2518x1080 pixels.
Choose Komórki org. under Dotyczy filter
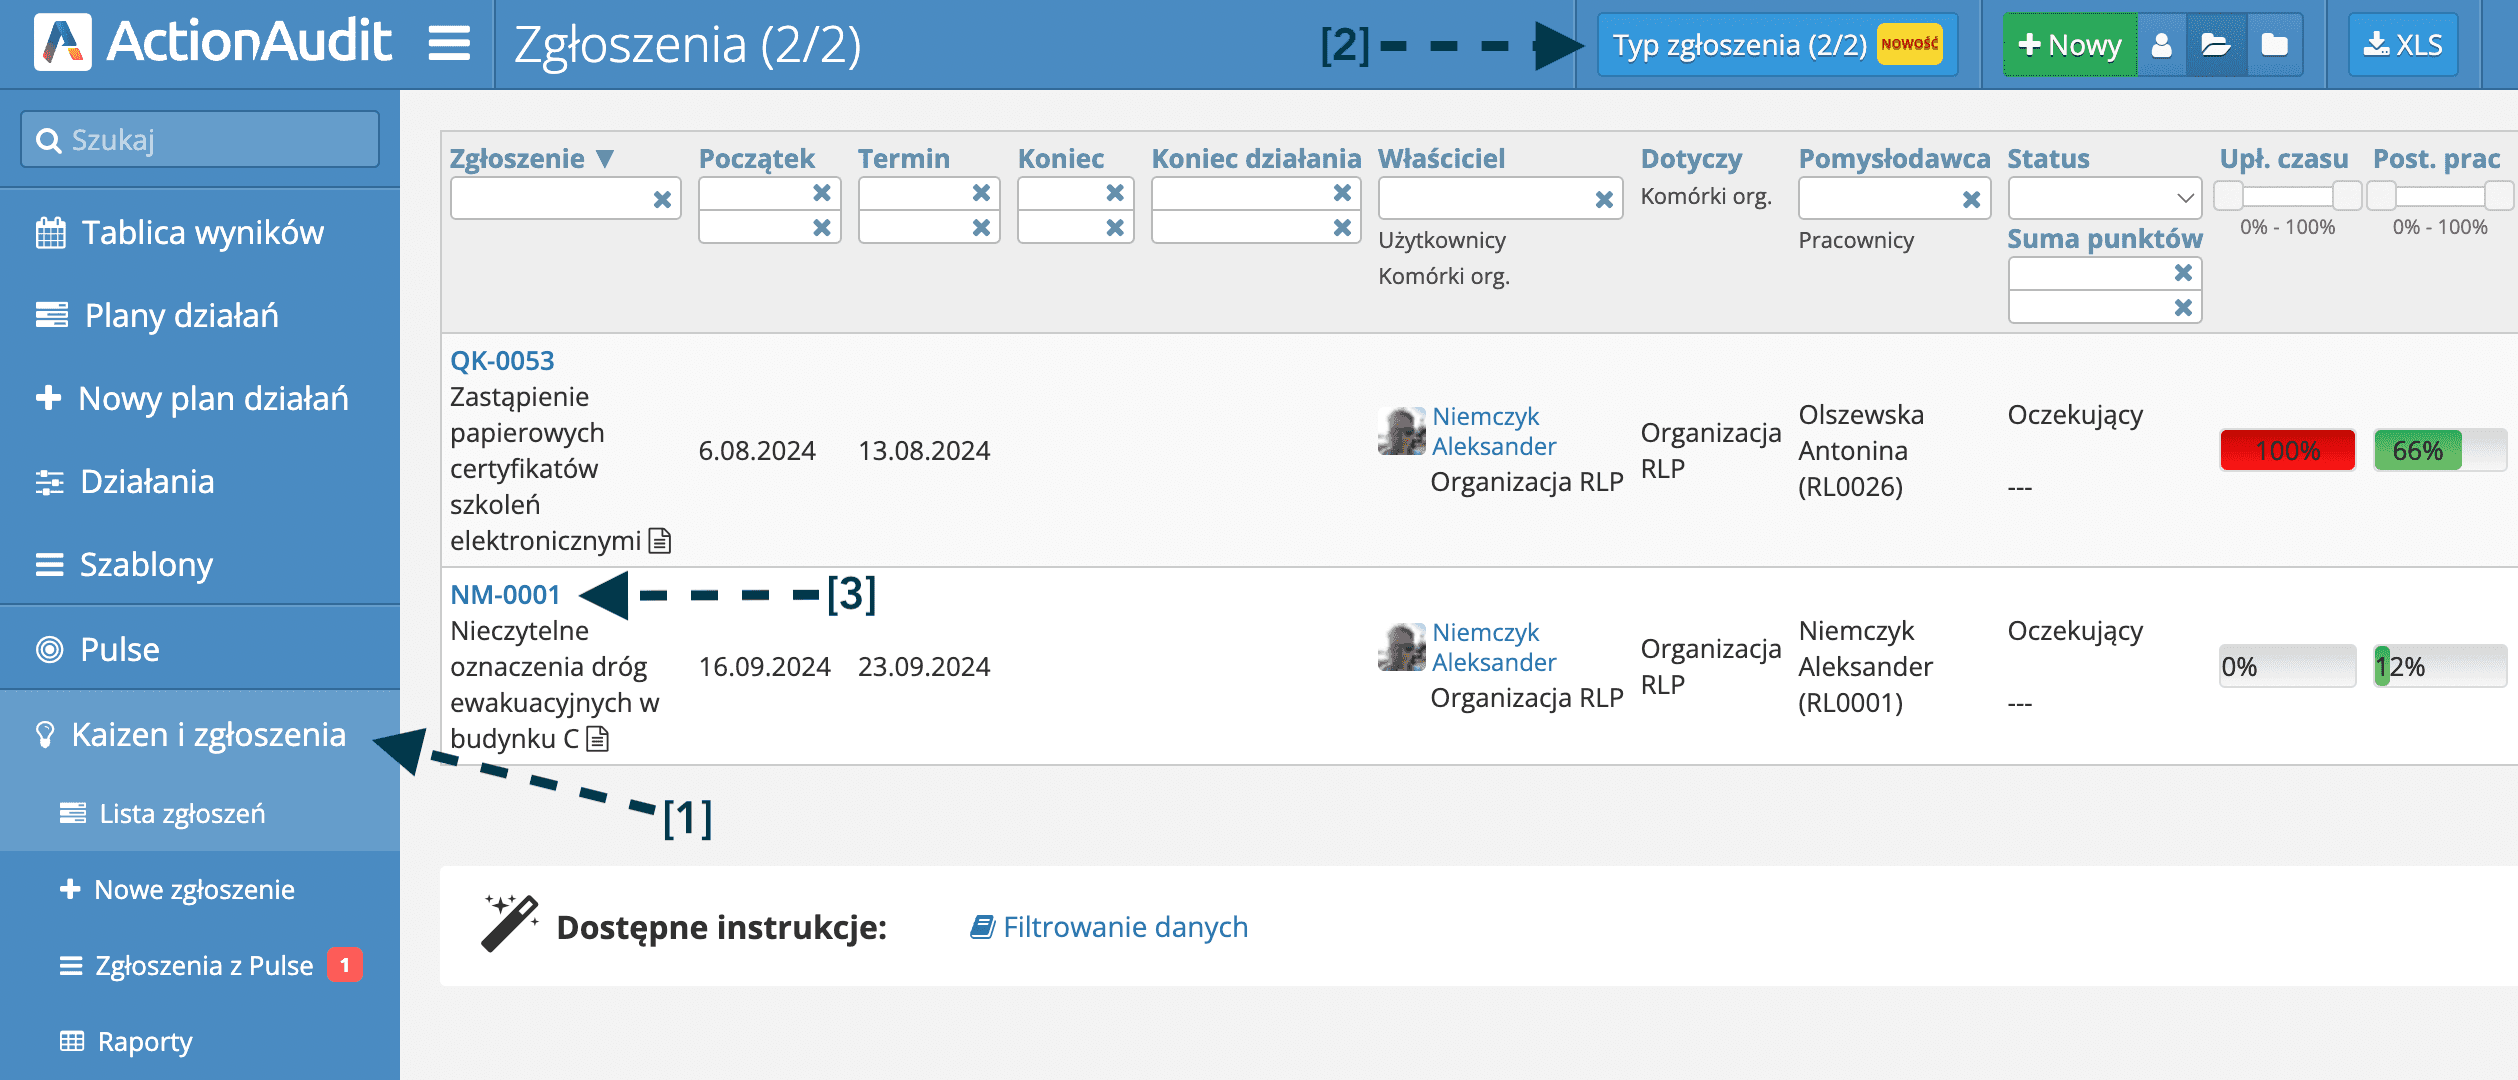click(x=1706, y=196)
